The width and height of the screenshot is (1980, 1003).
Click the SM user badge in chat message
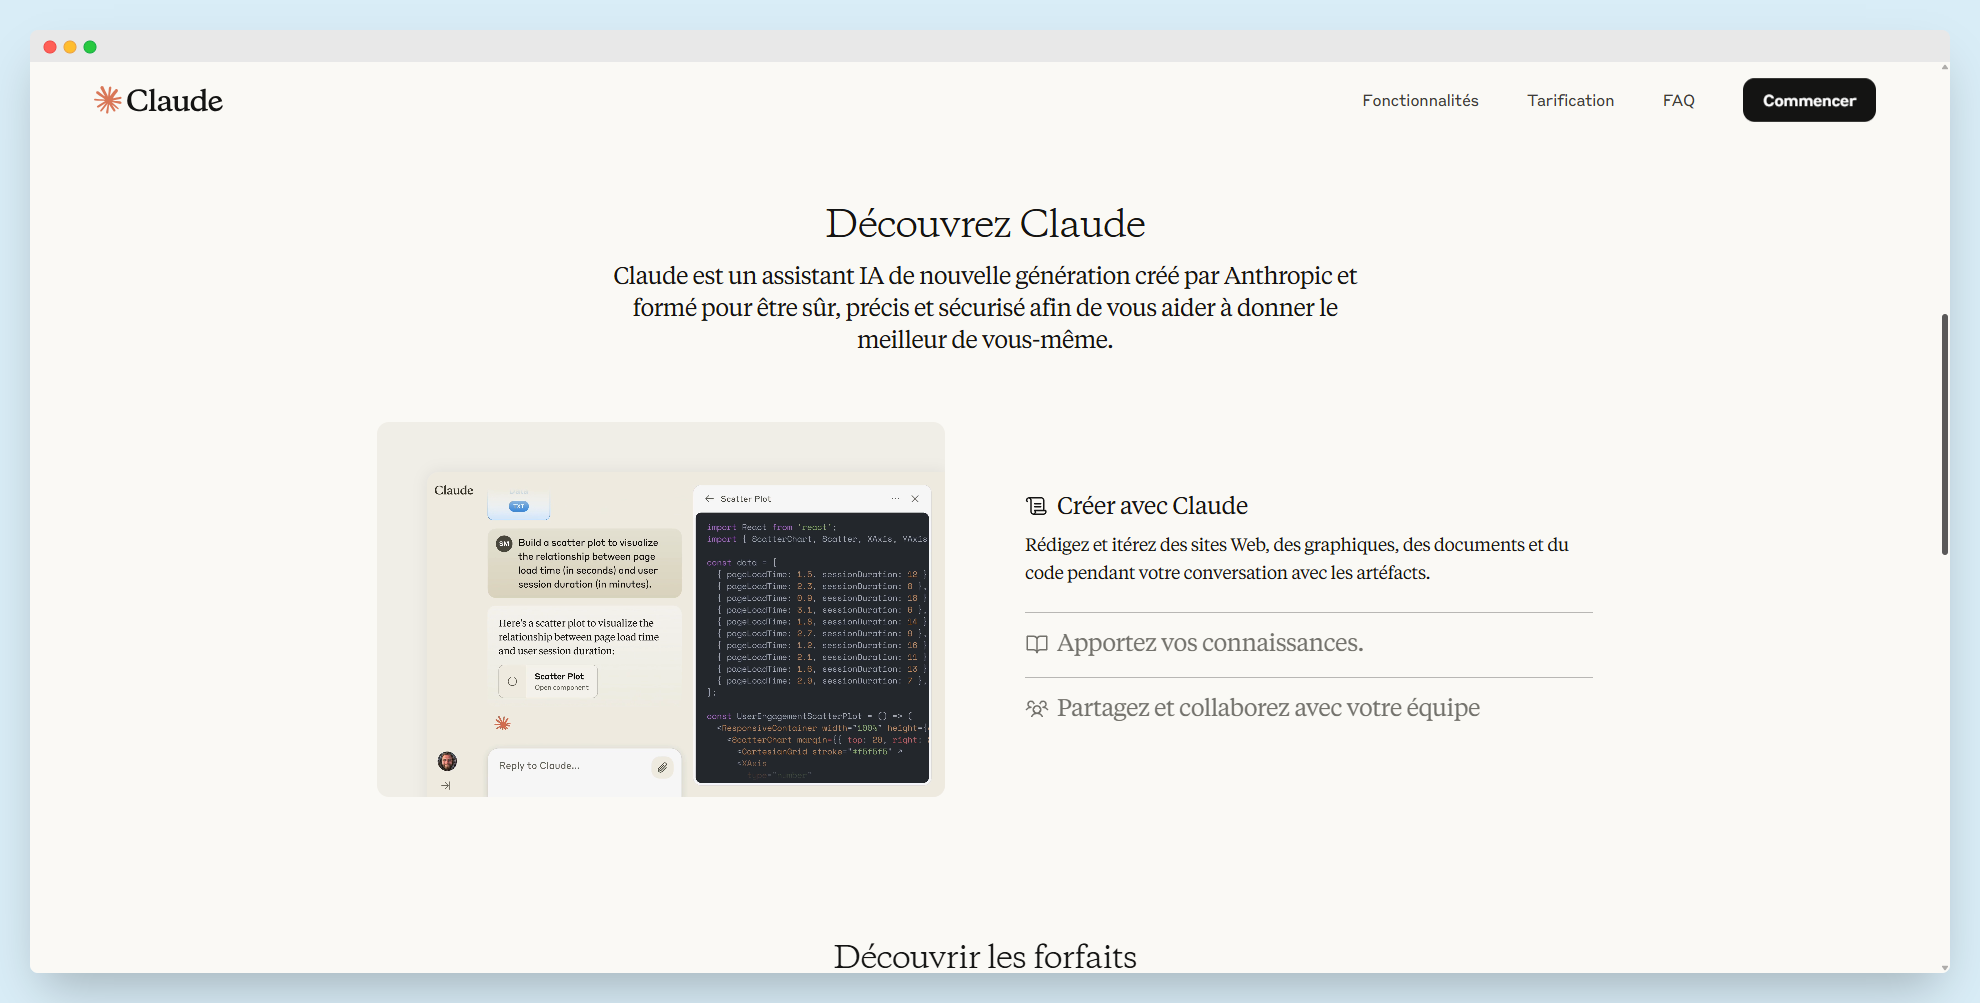click(x=504, y=543)
